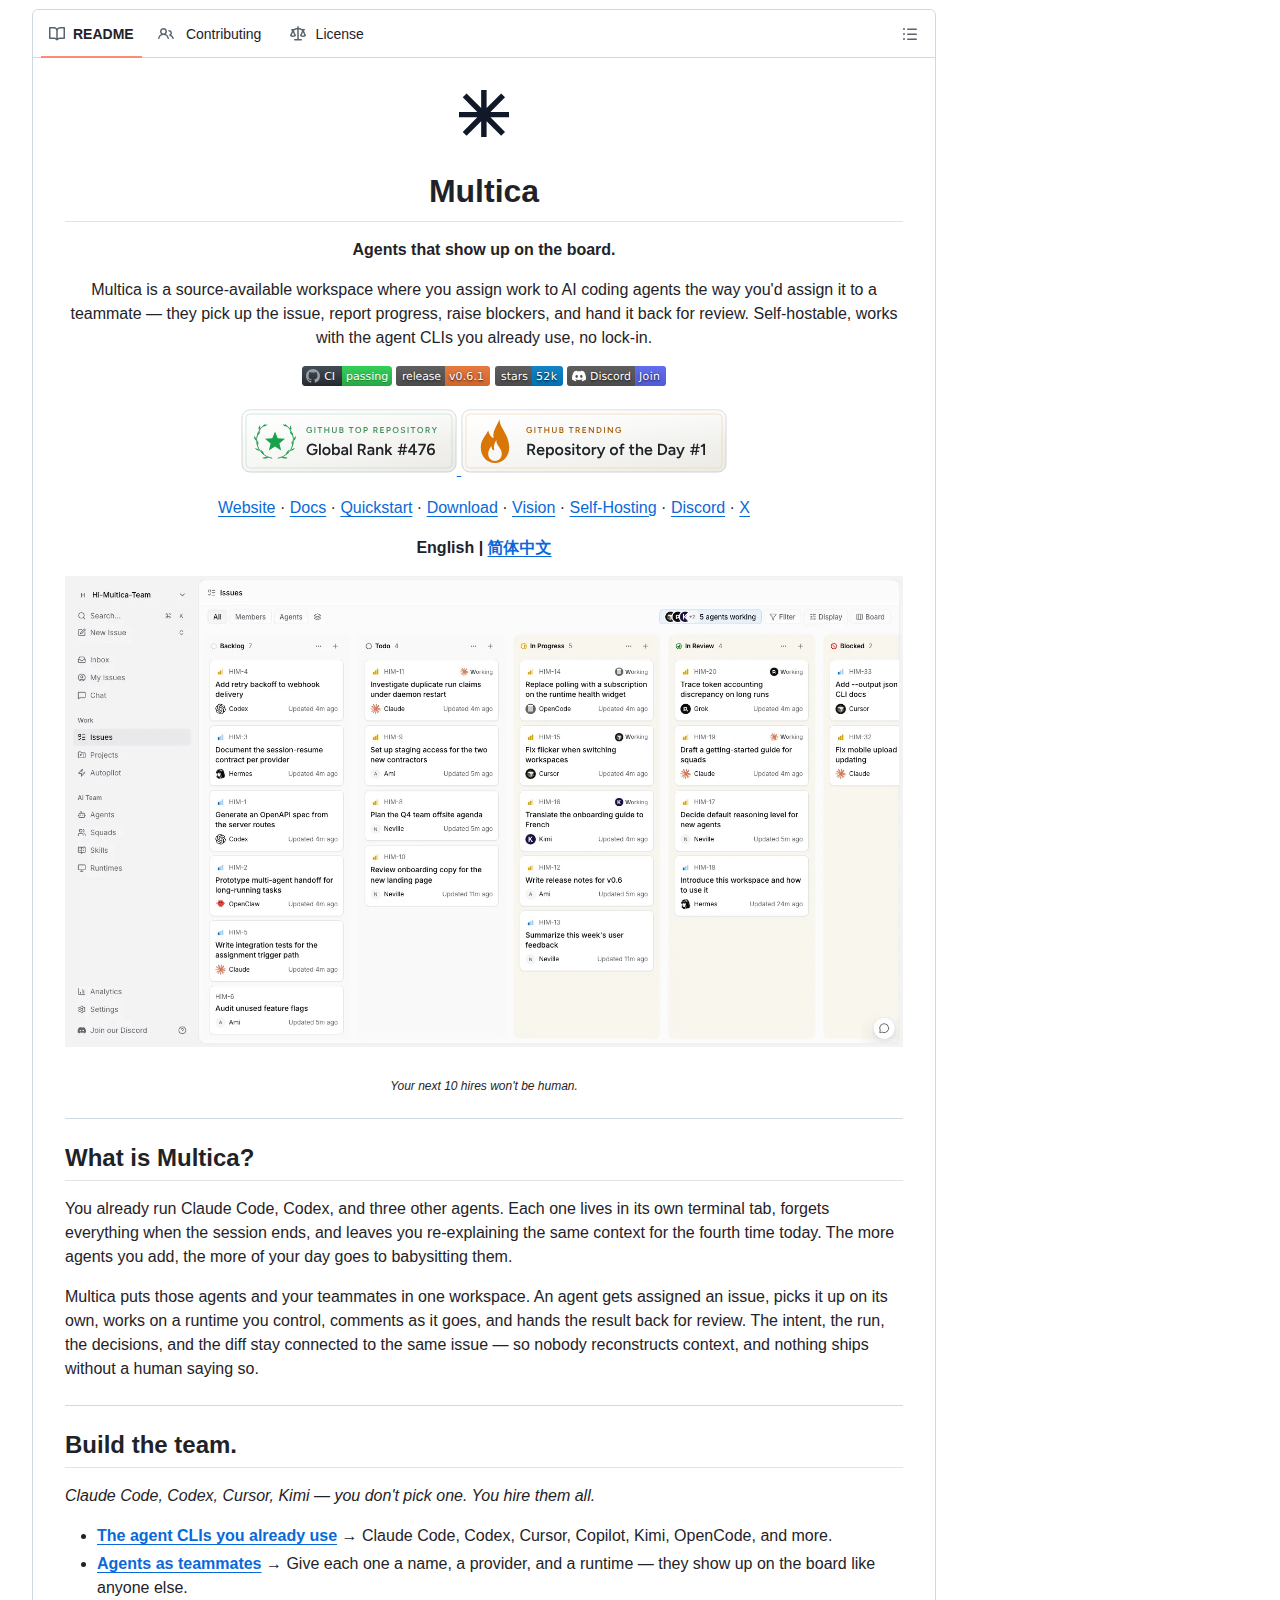Click 'Agents that show up on the board.' tagline
Viewport: 1280px width, 1600px height.
pos(484,250)
